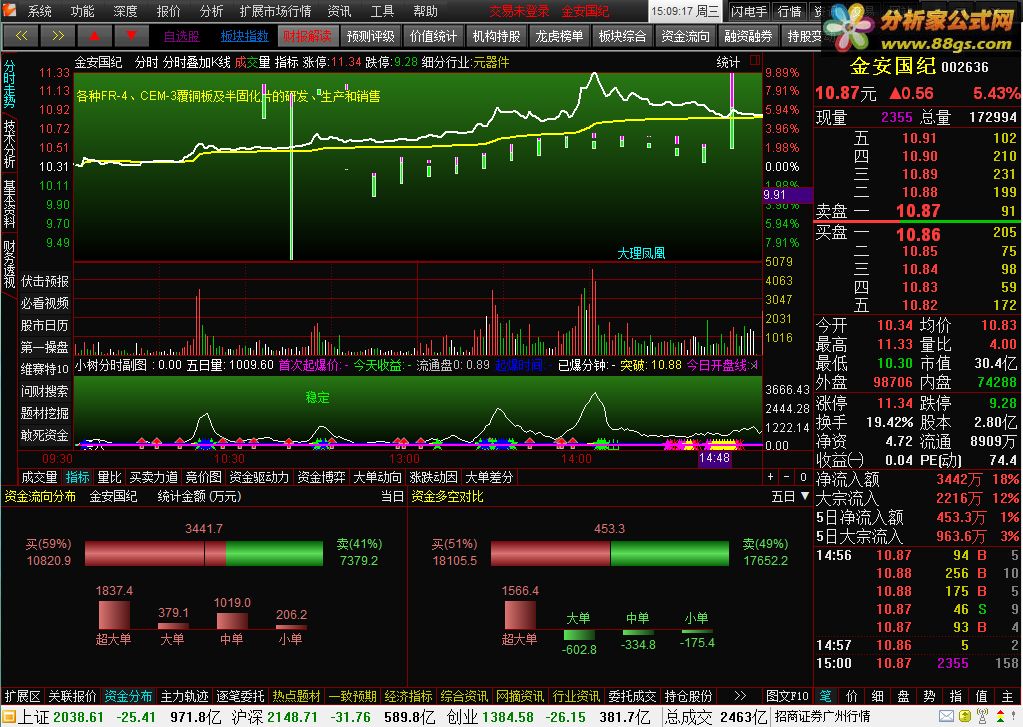The width and height of the screenshot is (1023, 727).
Task: Open the 势 trend tab icon
Action: (930, 696)
